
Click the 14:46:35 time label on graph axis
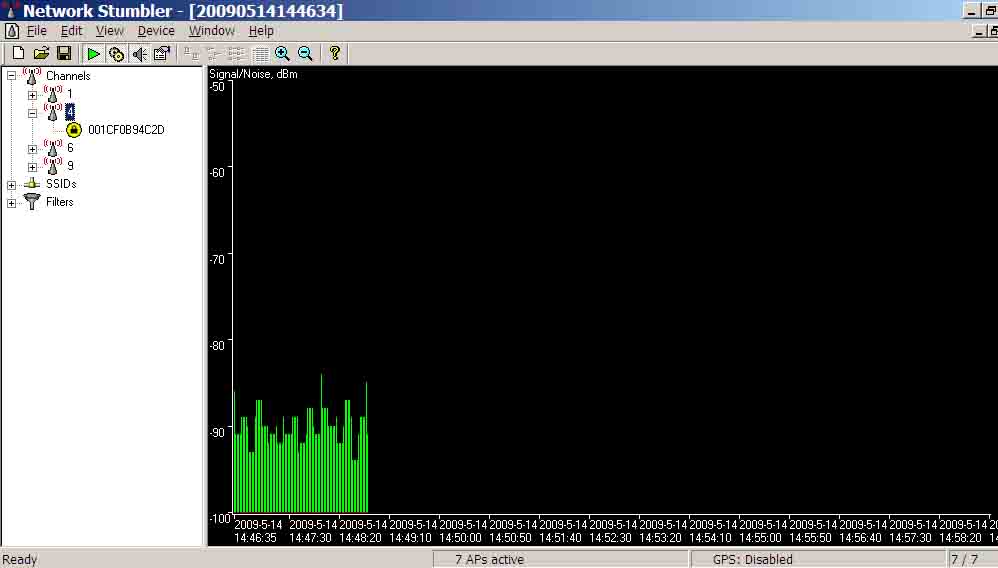(255, 537)
